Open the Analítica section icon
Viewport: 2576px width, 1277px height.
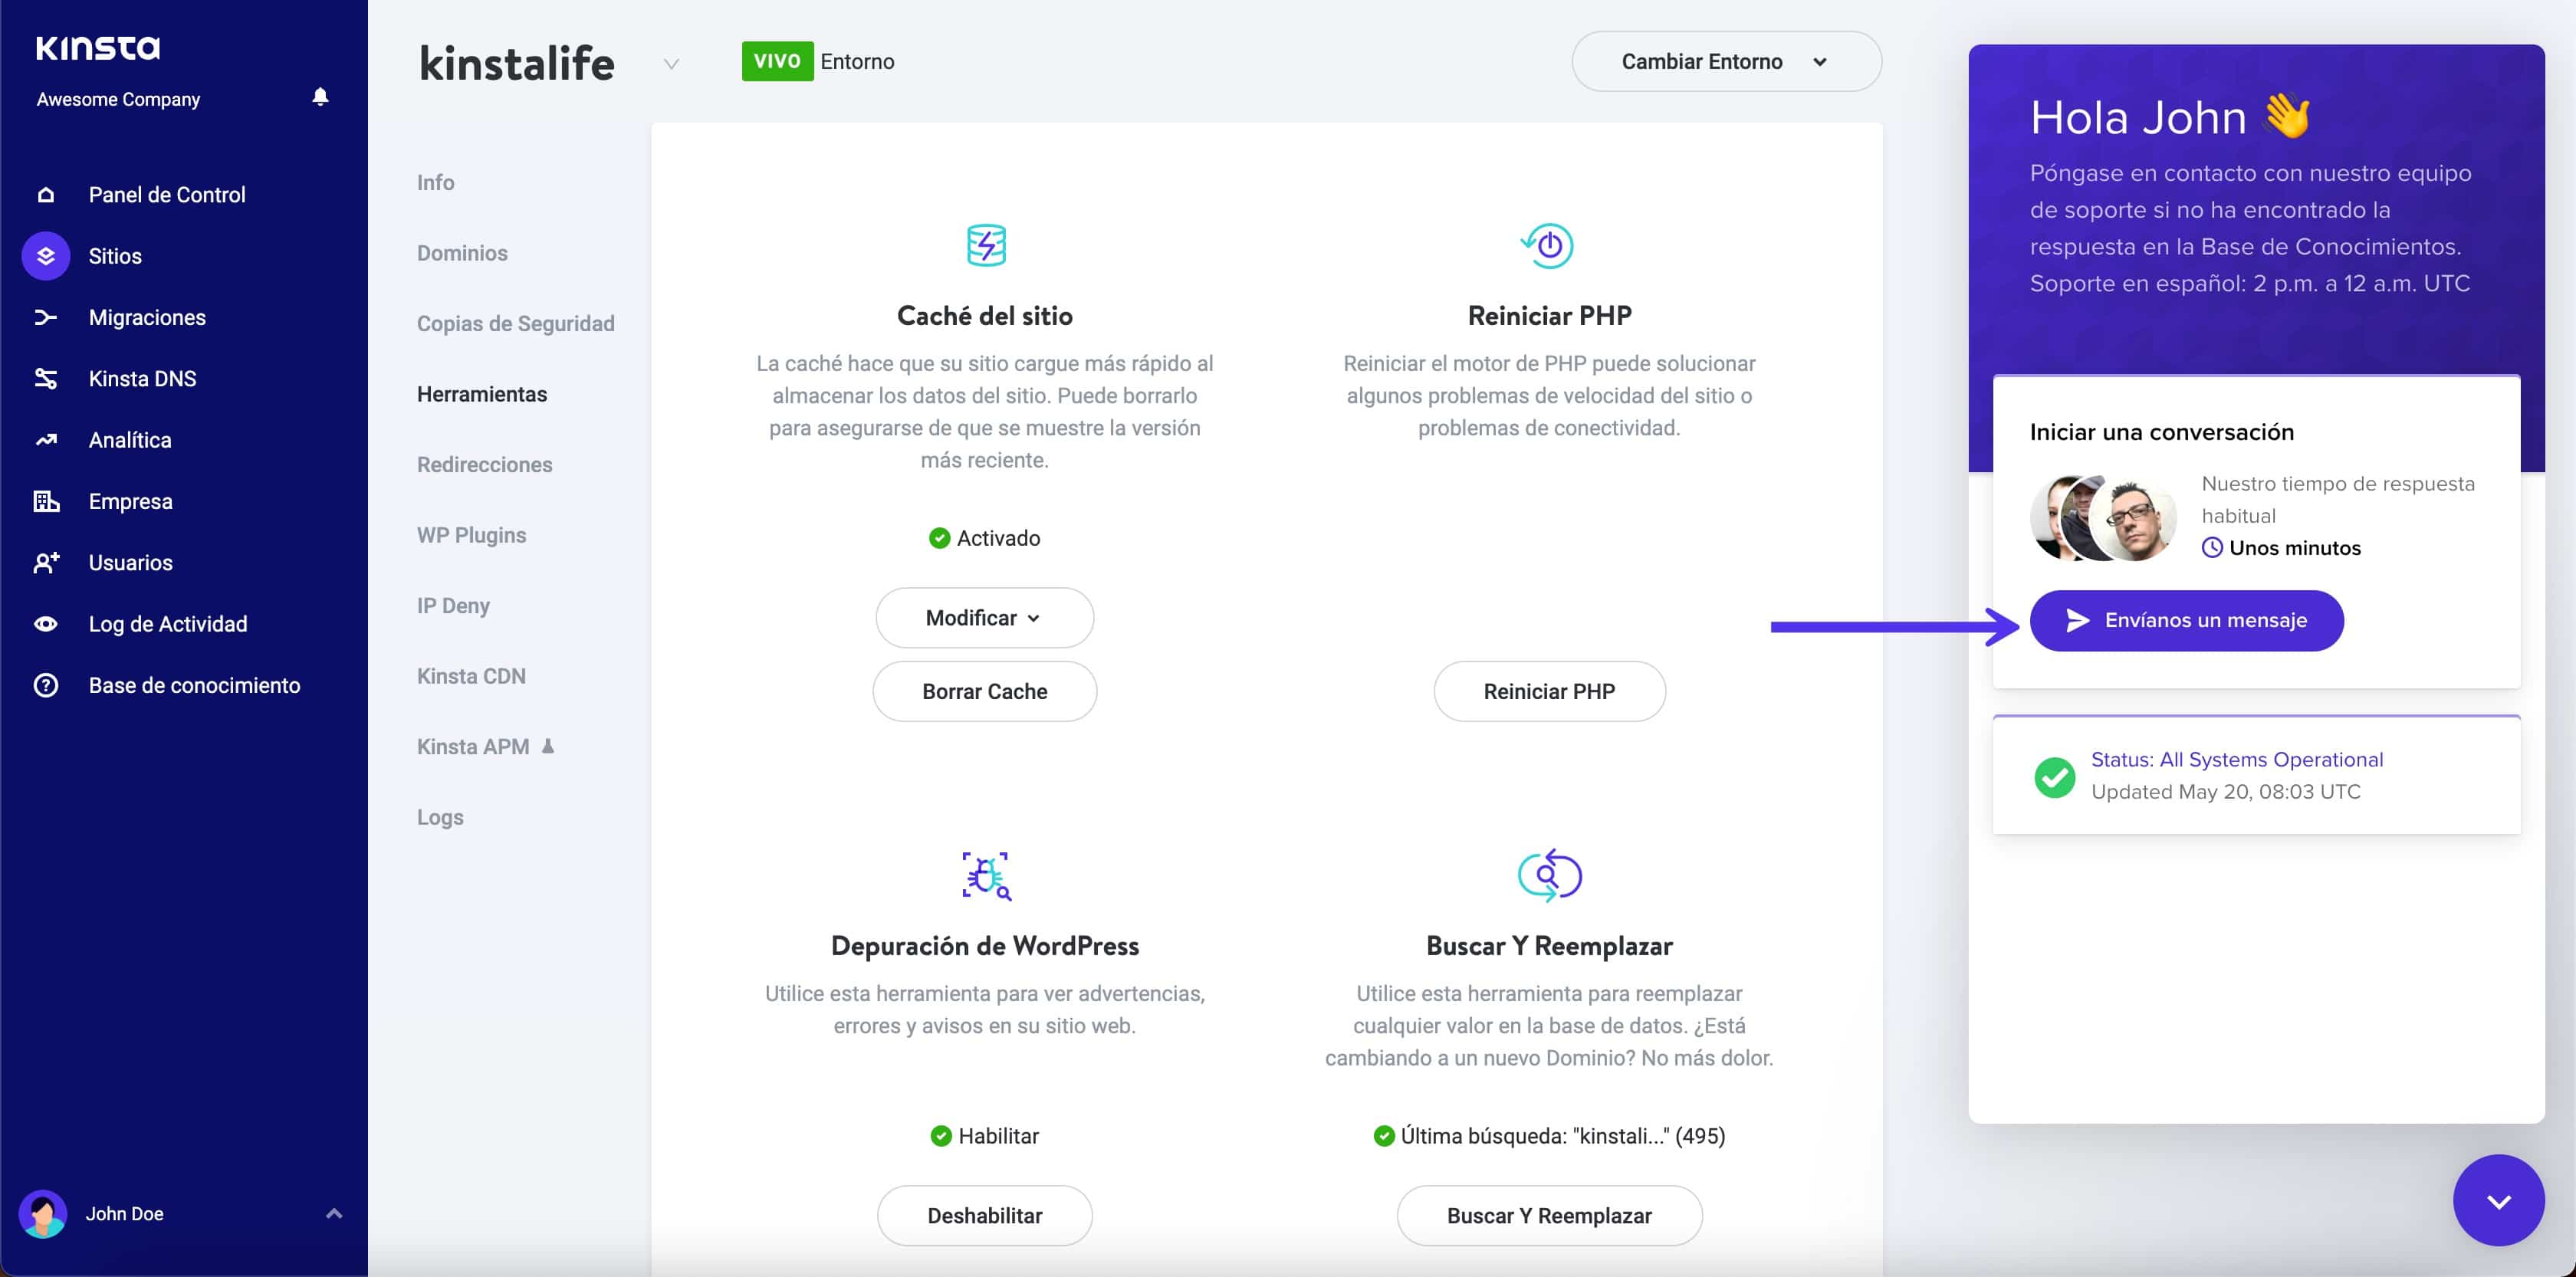pos(46,439)
